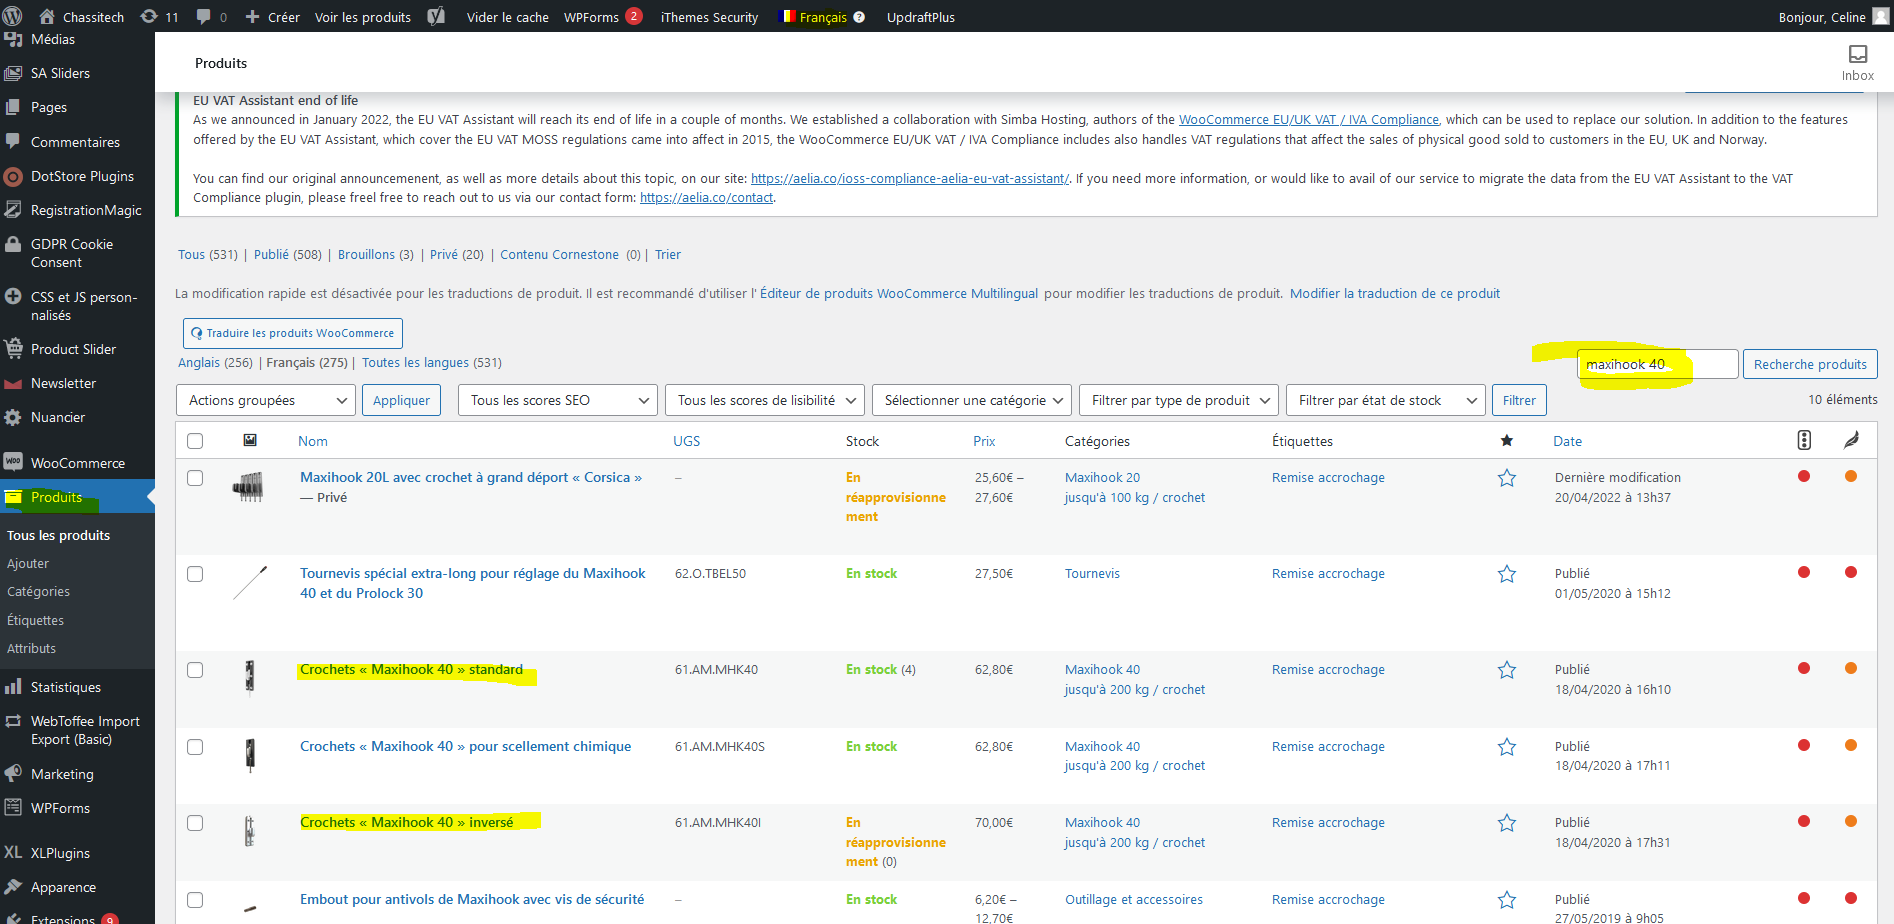Click red SEO score dot for Tournevis row
The width and height of the screenshot is (1894, 924).
tap(1804, 572)
